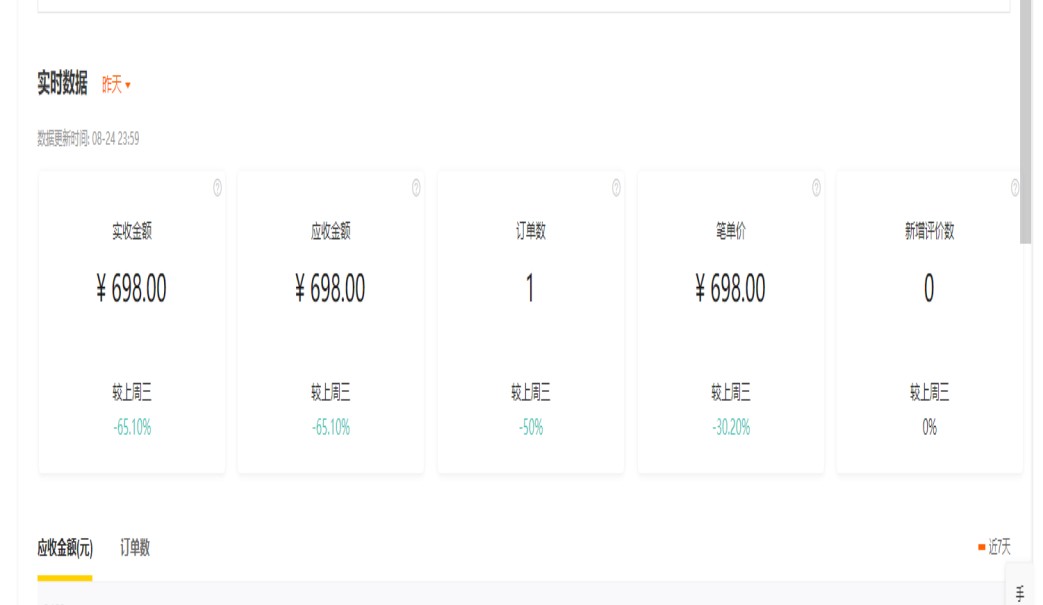Select the 实收金额 ¥698.00 value

(x=132, y=289)
